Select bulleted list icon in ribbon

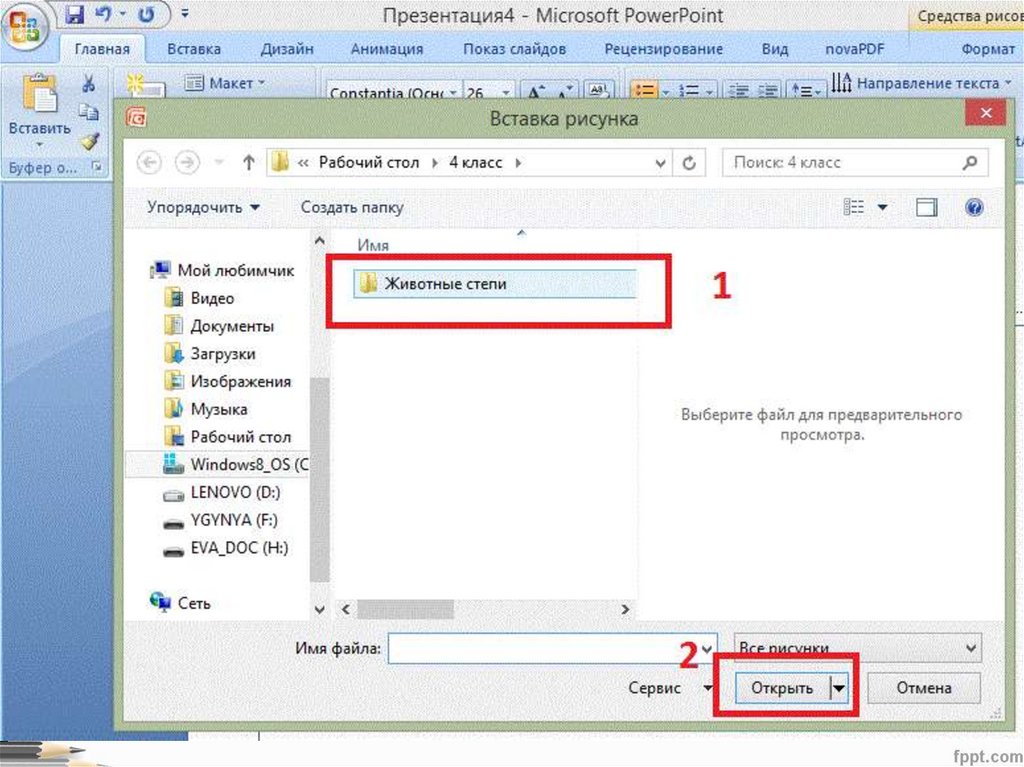645,91
